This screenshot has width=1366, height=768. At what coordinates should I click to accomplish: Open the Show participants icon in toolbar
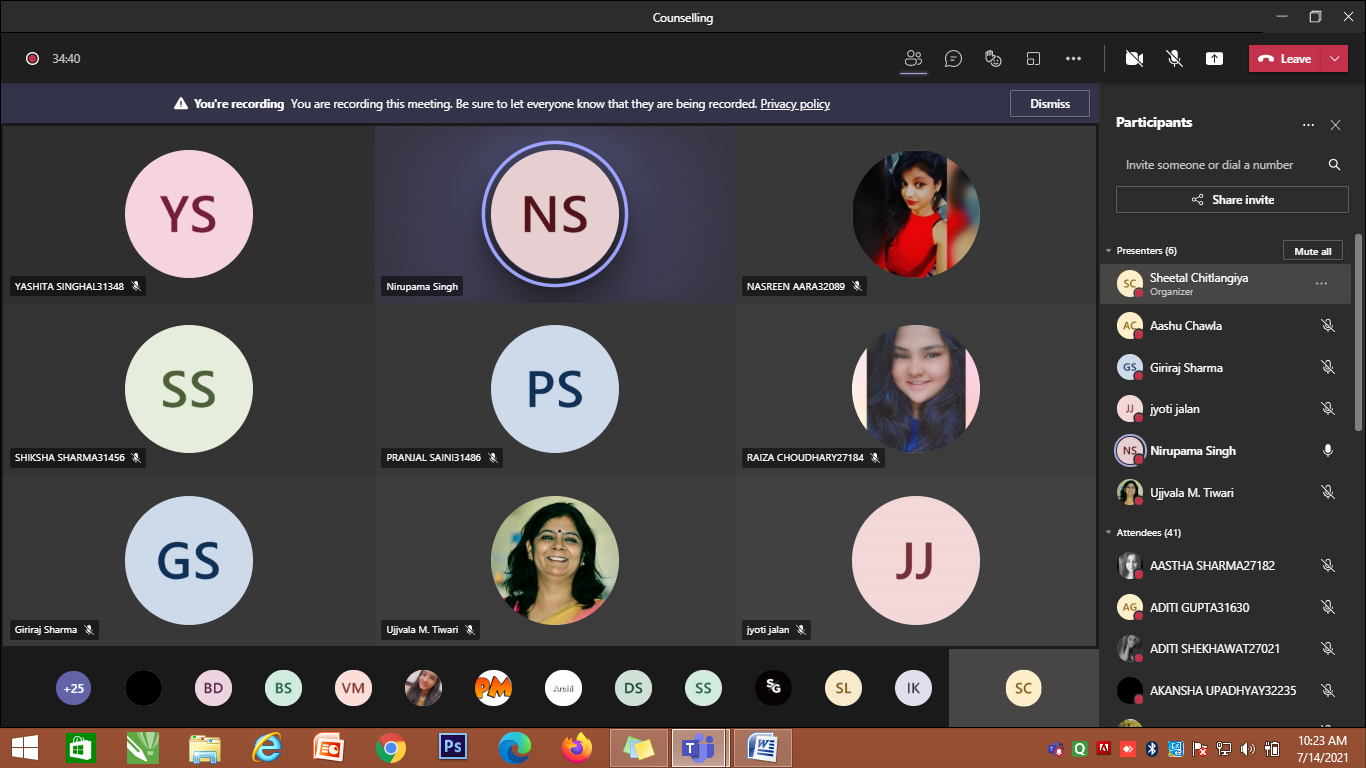[x=913, y=59]
